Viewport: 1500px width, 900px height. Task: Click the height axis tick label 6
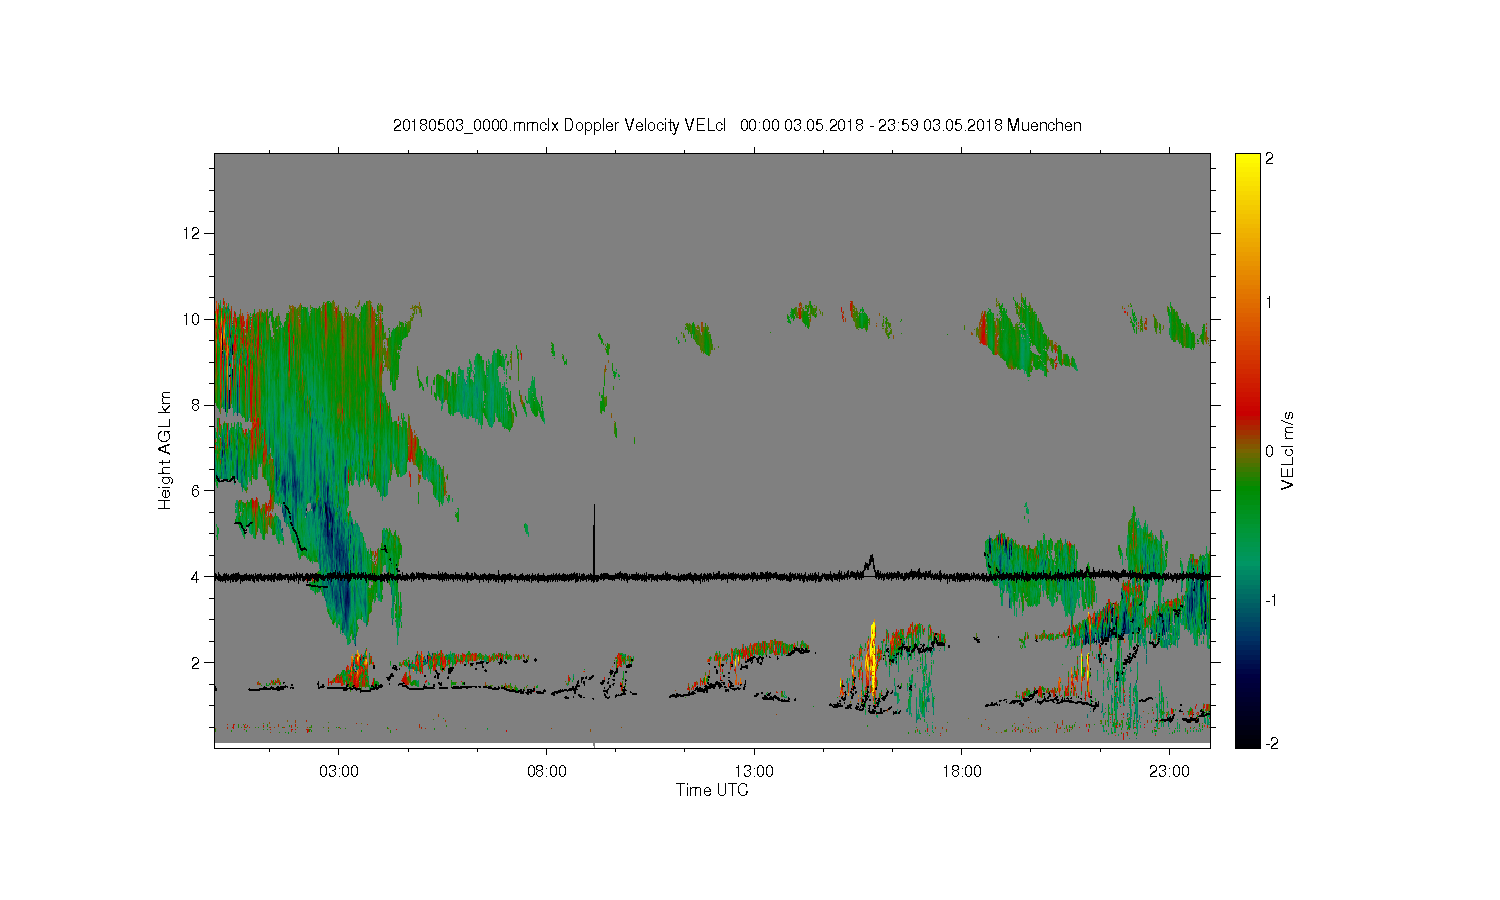click(197, 491)
